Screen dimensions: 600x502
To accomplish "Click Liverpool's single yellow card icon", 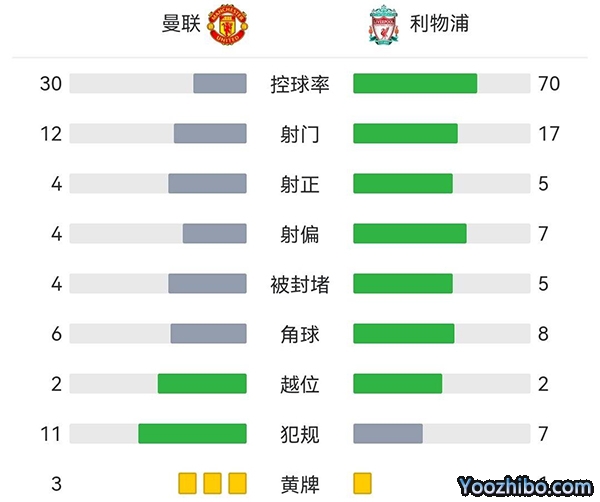I will (362, 484).
